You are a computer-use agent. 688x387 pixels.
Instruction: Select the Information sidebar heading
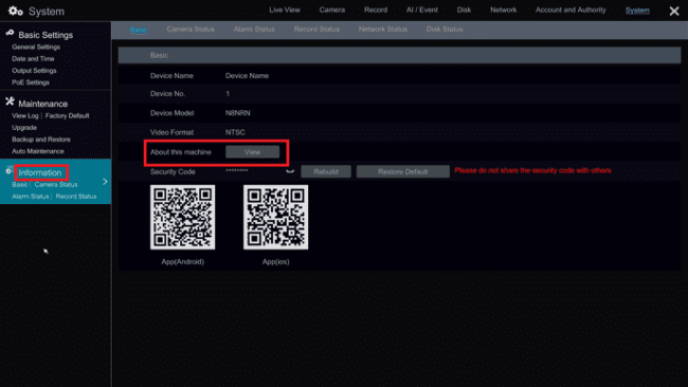point(40,173)
